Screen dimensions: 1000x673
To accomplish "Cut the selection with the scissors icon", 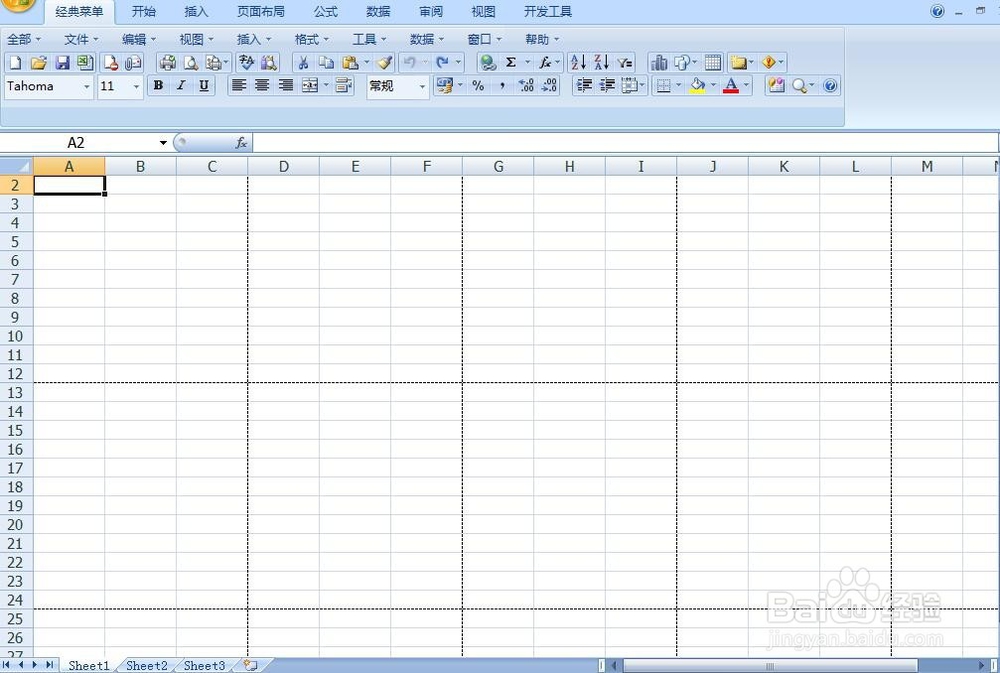I will click(304, 63).
